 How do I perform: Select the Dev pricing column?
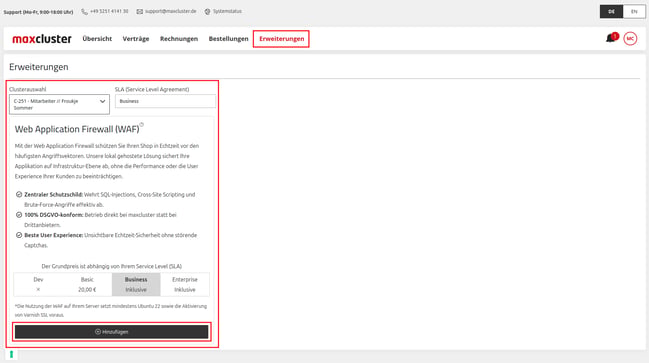[38, 284]
